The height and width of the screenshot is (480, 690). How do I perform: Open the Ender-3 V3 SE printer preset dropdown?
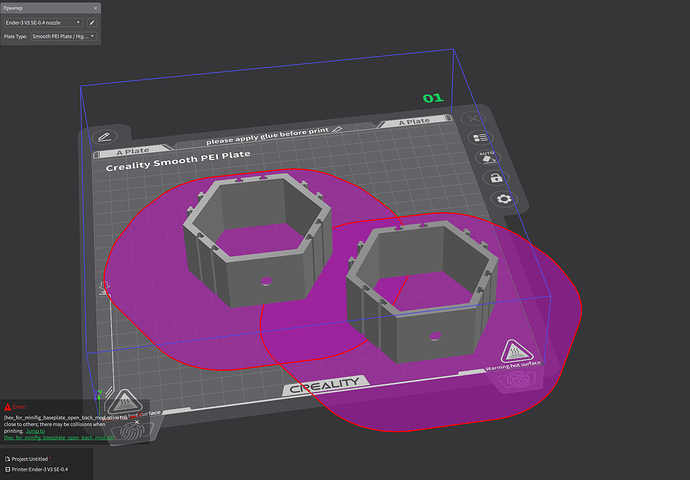(43, 22)
